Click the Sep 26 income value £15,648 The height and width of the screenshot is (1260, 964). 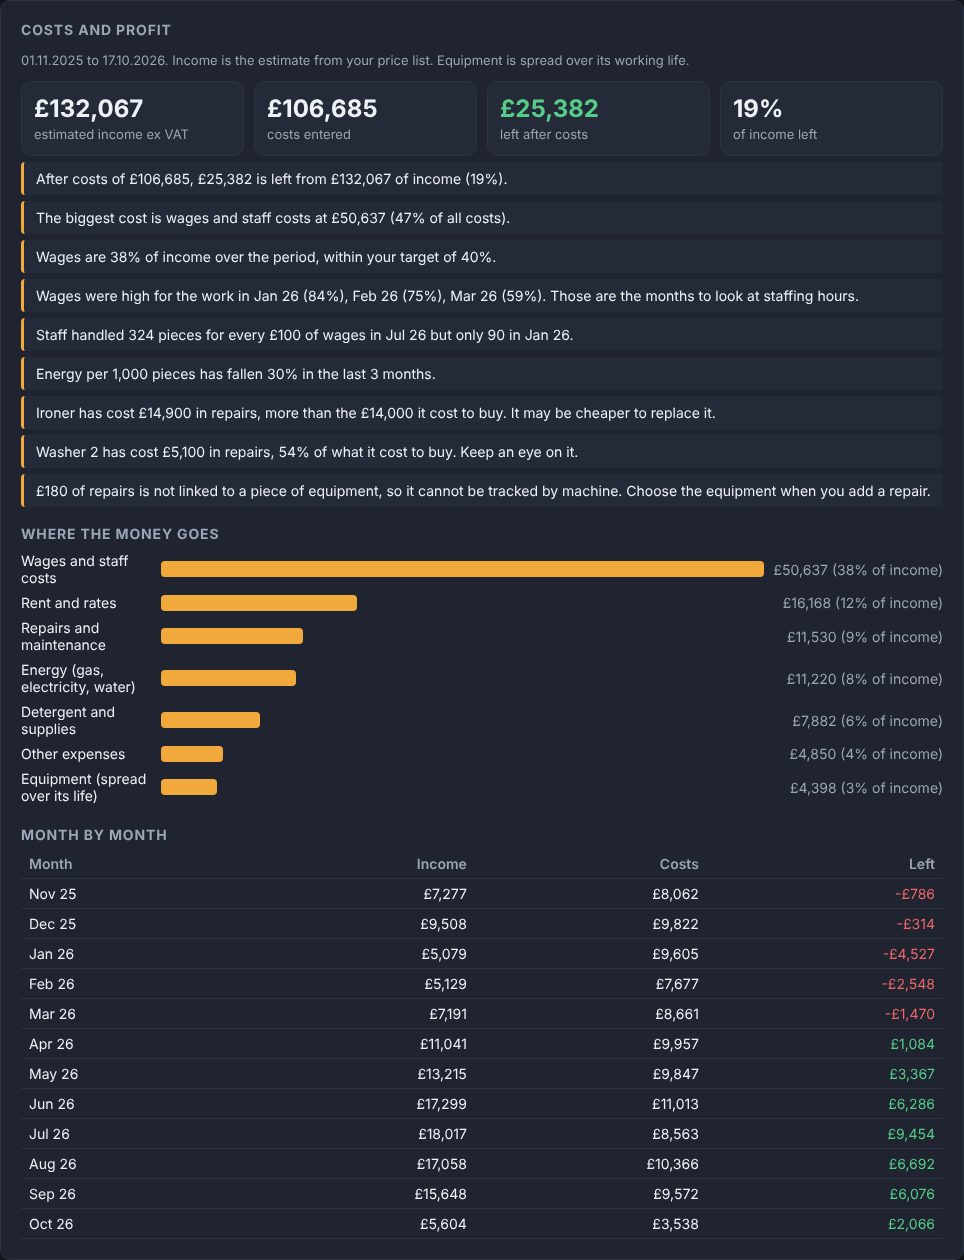[x=441, y=1194]
